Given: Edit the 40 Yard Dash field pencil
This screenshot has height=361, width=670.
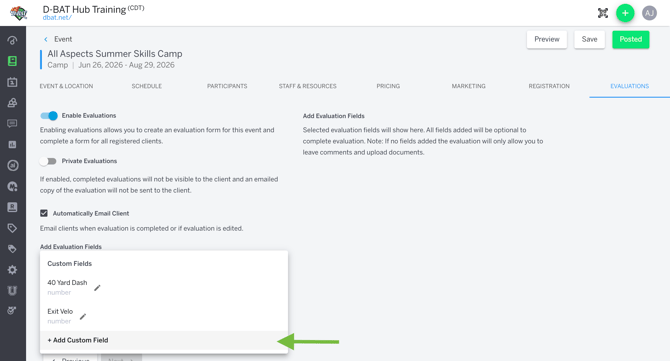Looking at the screenshot, I should tap(97, 288).
